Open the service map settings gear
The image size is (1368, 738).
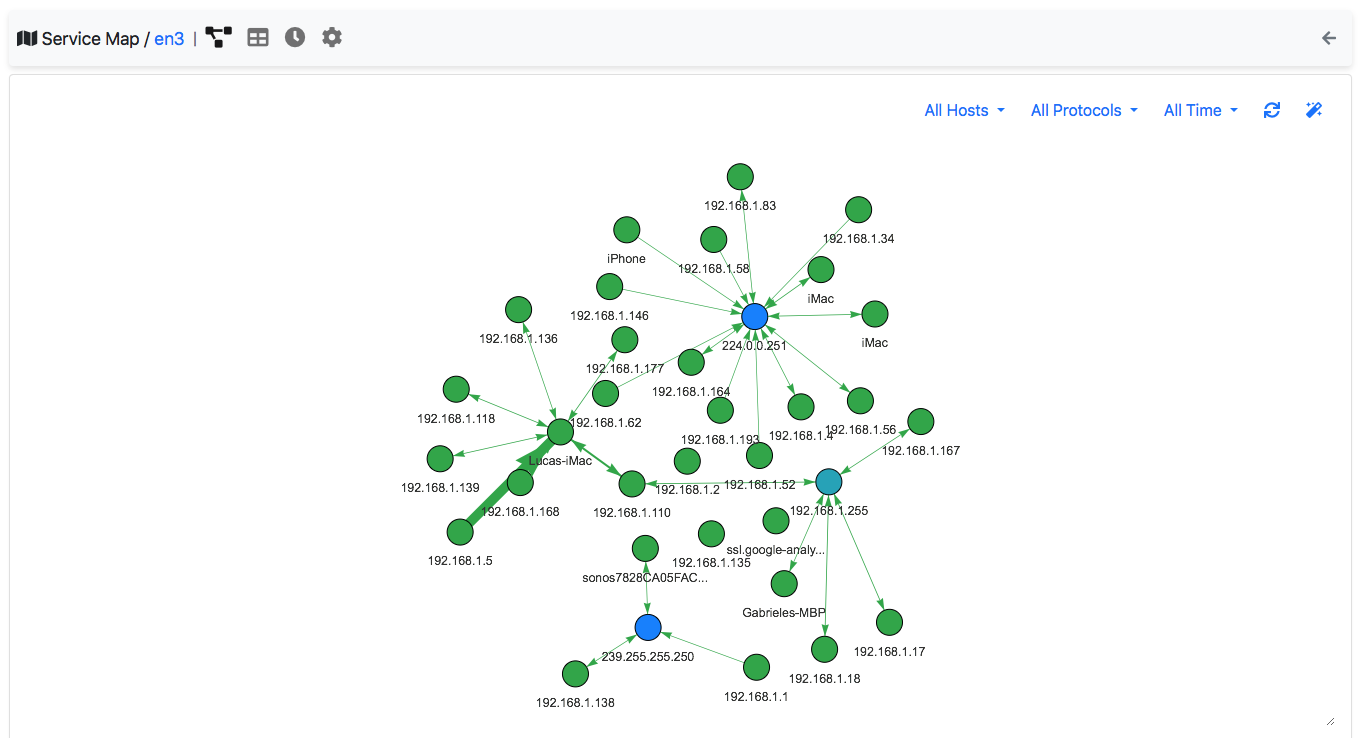(331, 37)
